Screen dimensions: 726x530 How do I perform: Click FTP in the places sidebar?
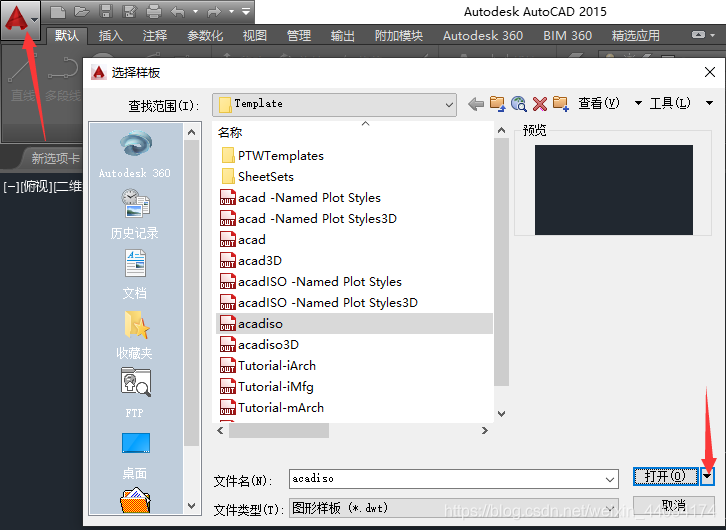coord(135,393)
